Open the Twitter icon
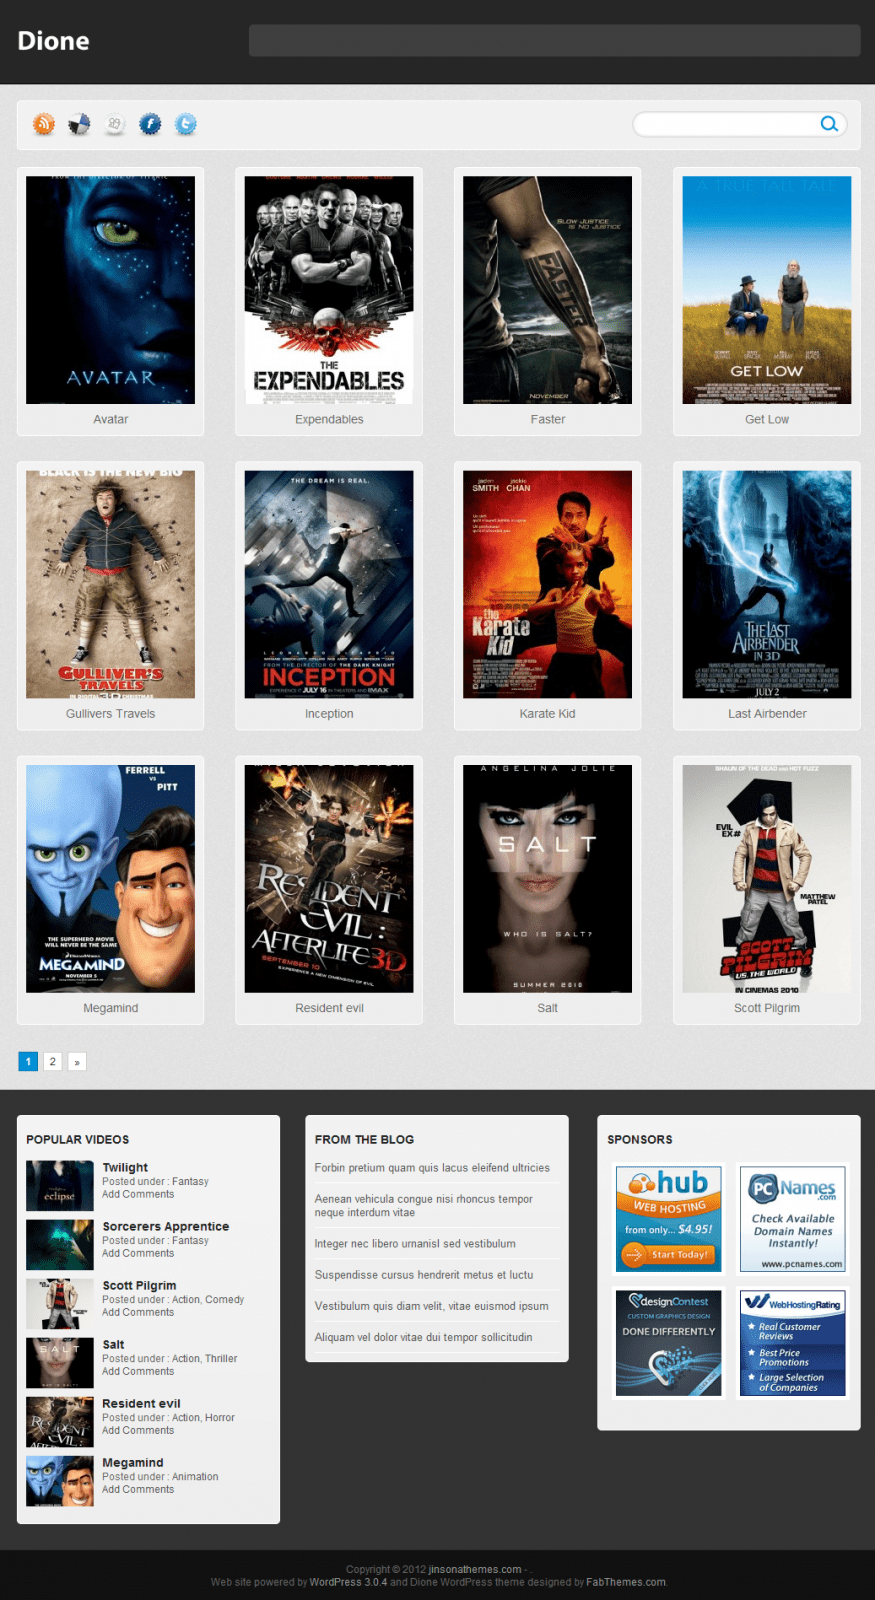 (x=186, y=124)
